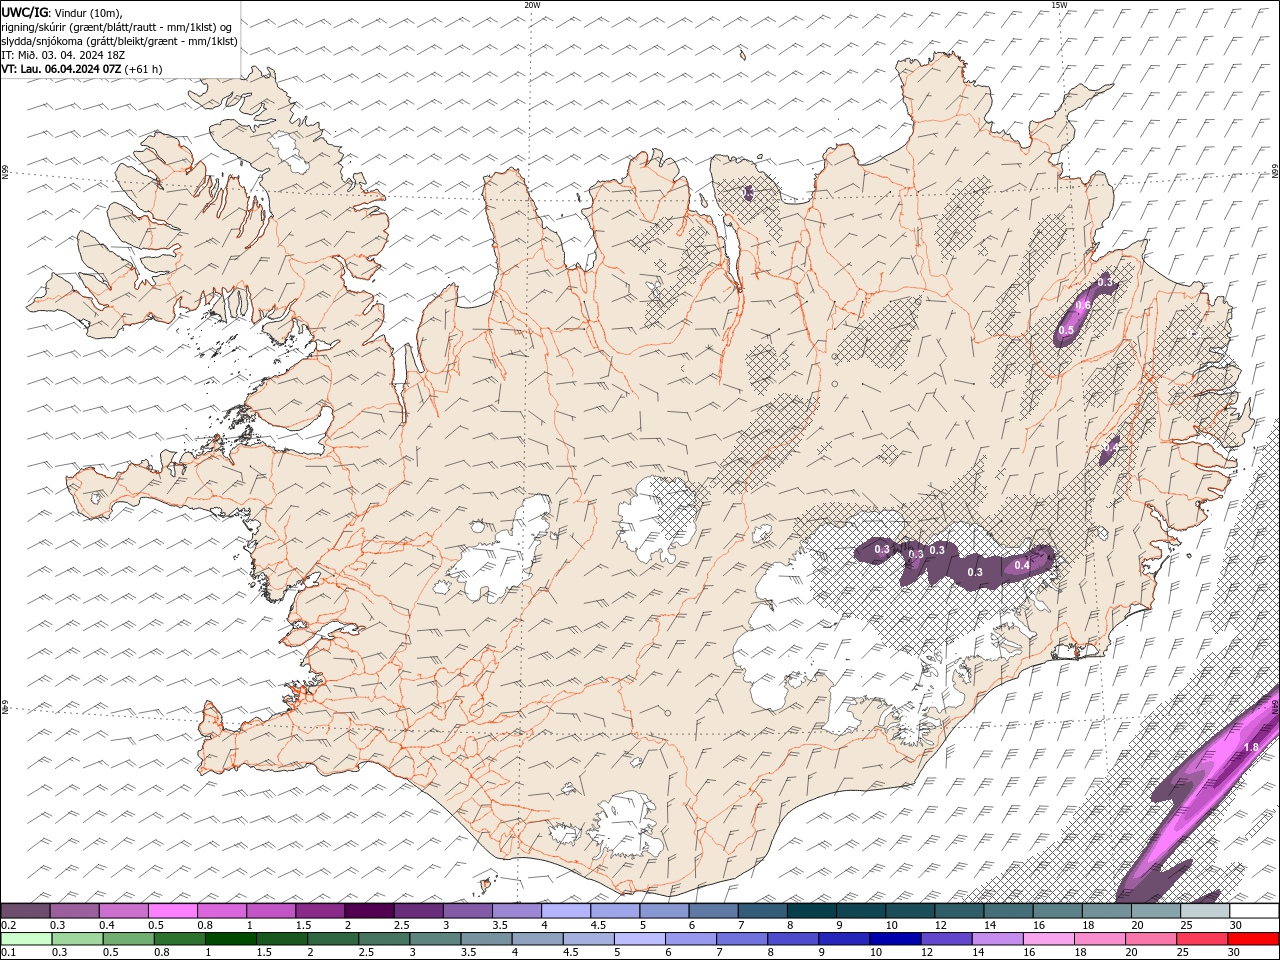Pick the light lavender upper swatch starting at 4
The width and height of the screenshot is (1280, 960).
coord(565,911)
